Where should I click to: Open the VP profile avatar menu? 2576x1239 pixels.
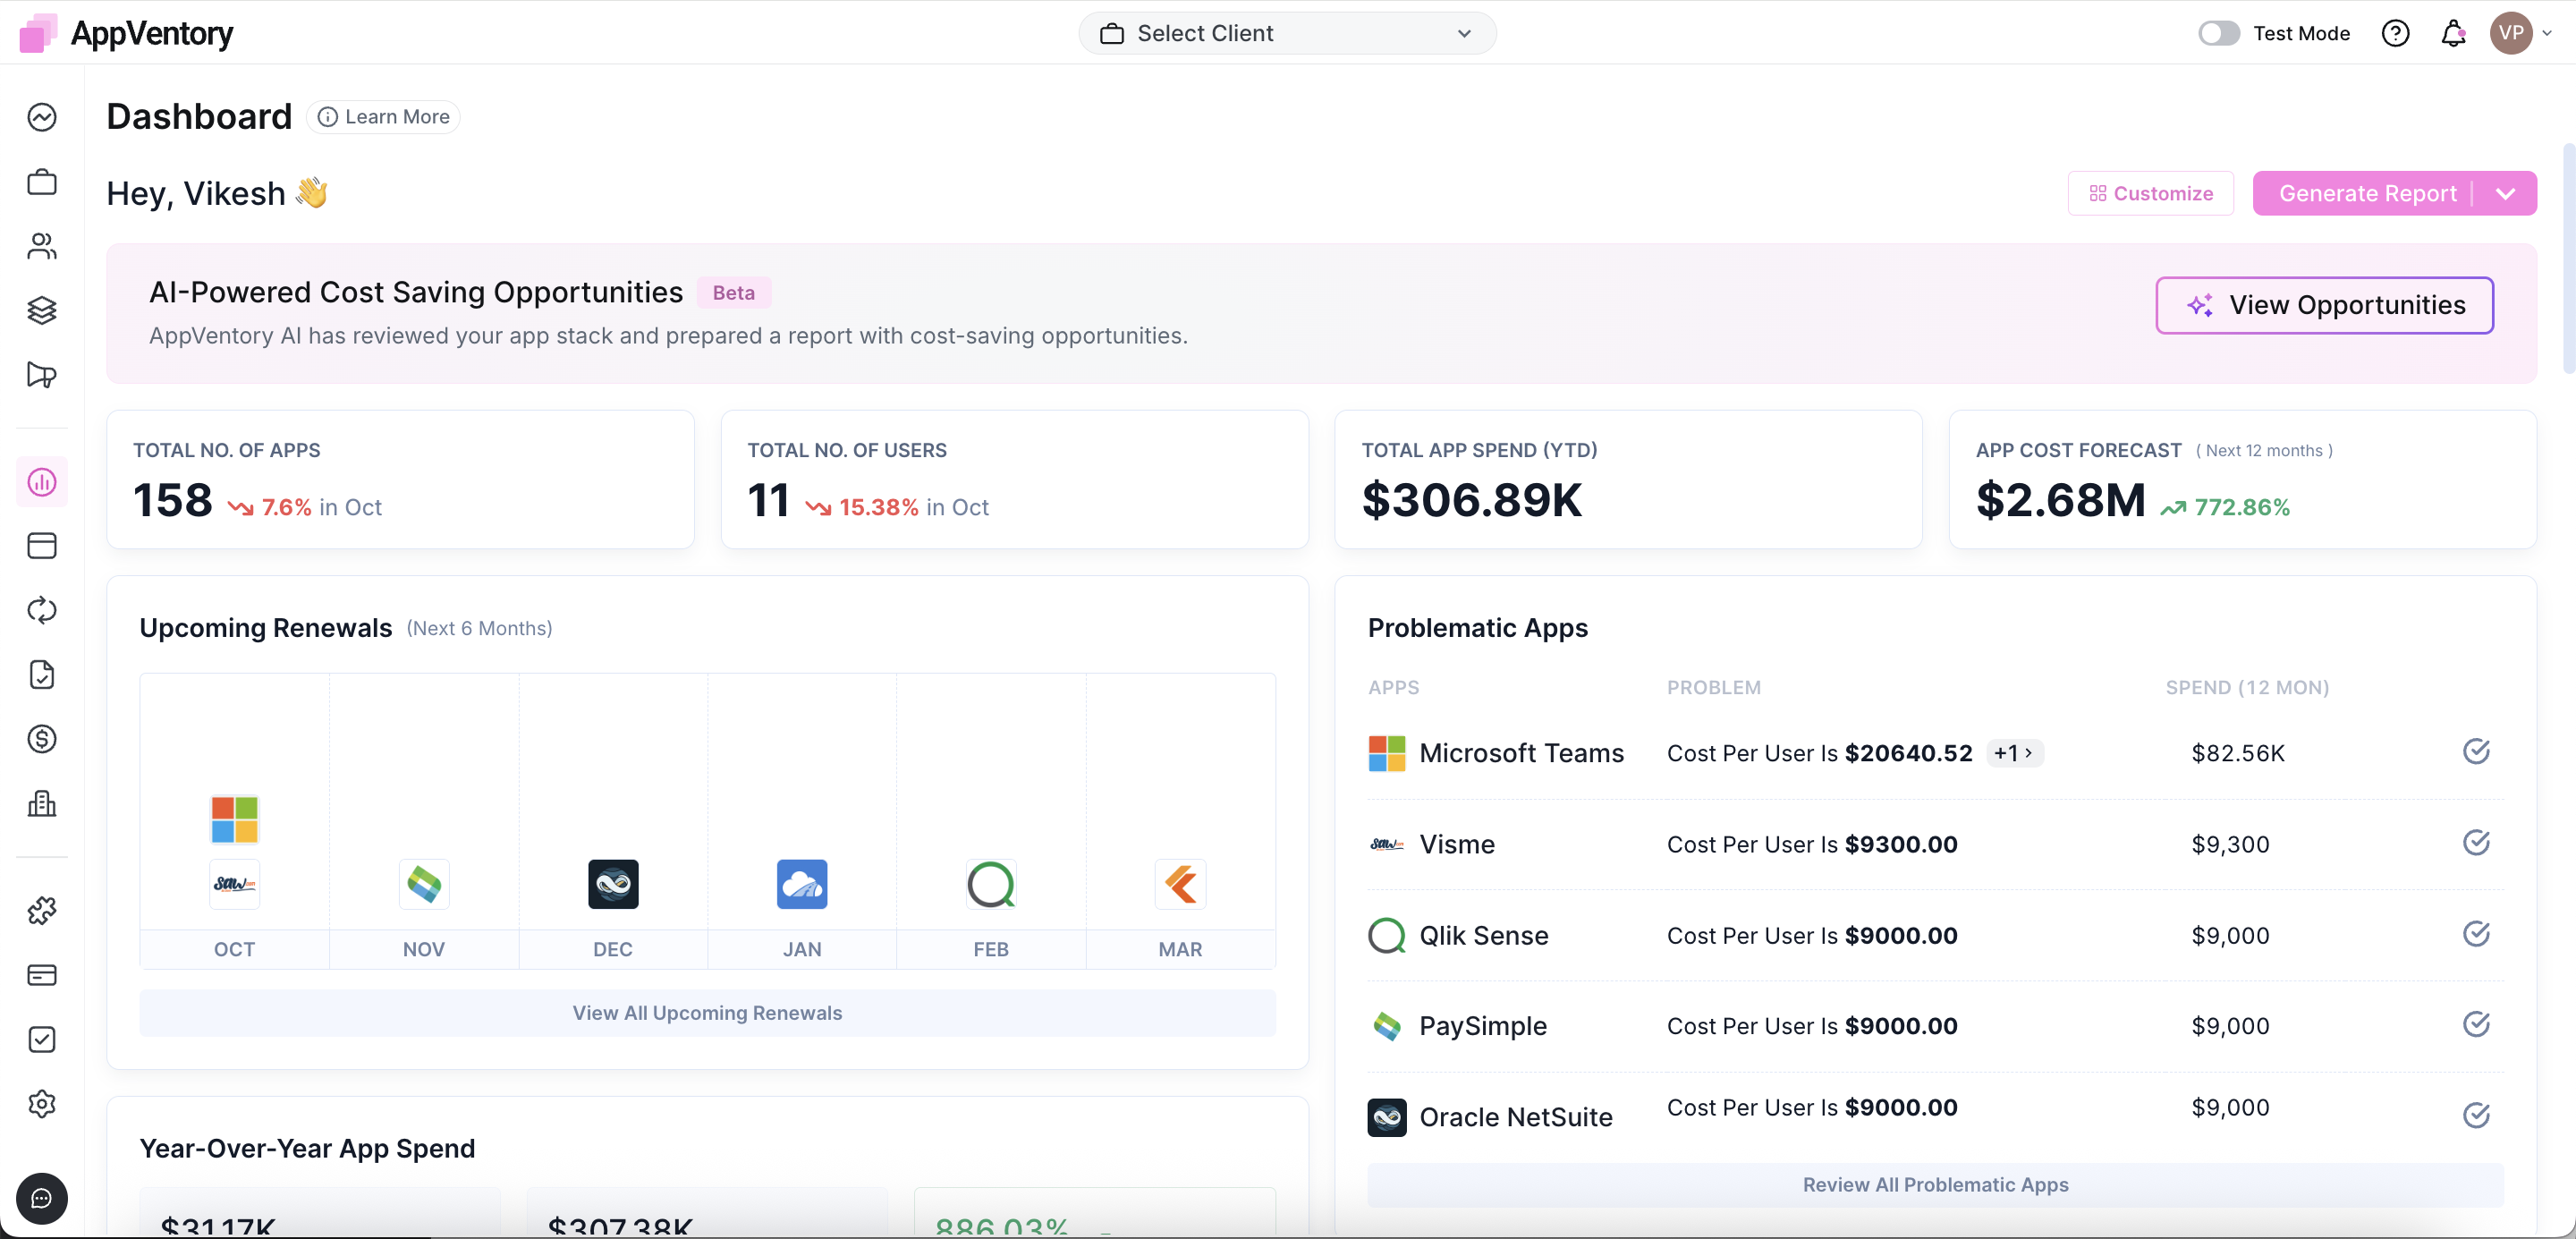[2511, 34]
